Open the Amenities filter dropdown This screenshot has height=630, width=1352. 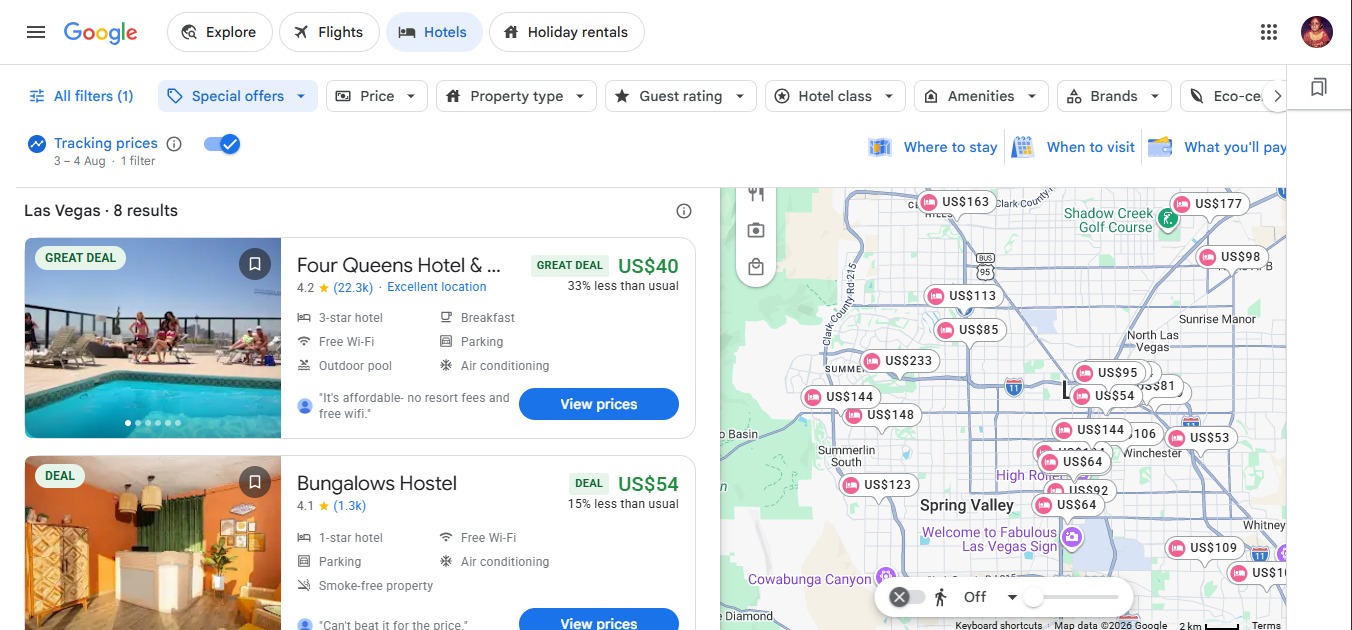pyautogui.click(x=981, y=96)
